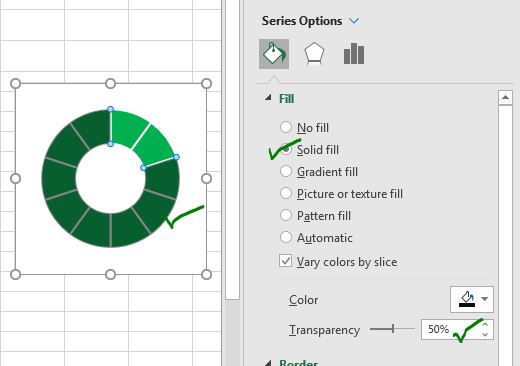Select the Automatic fill radio button
The width and height of the screenshot is (520, 366).
point(286,237)
